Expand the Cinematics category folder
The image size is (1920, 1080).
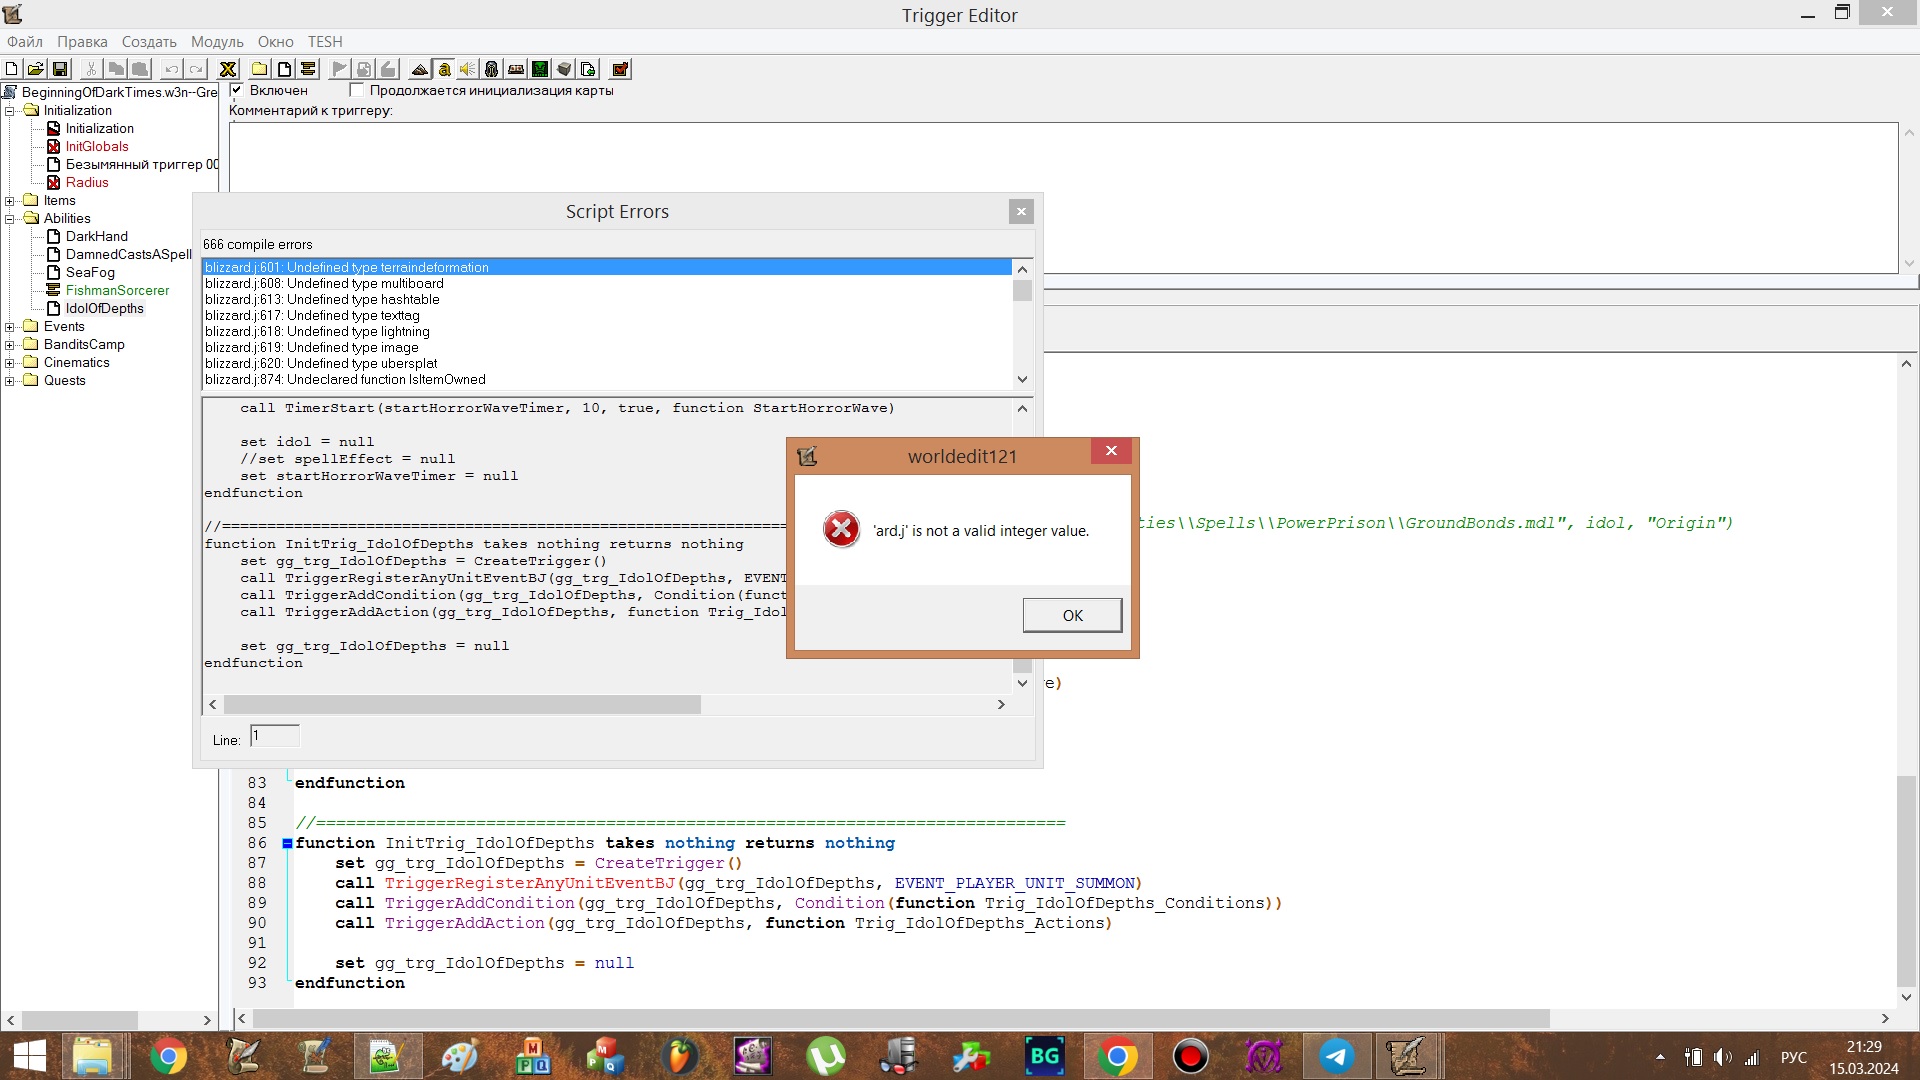tap(10, 363)
